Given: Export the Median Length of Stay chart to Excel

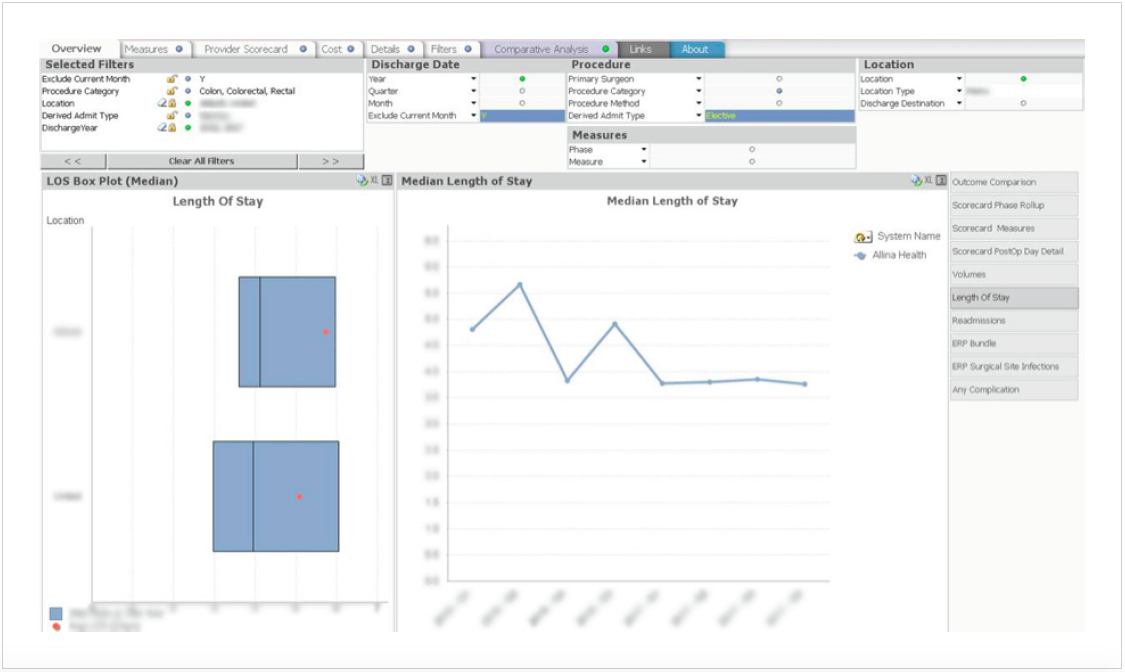Looking at the screenshot, I should pyautogui.click(x=928, y=179).
